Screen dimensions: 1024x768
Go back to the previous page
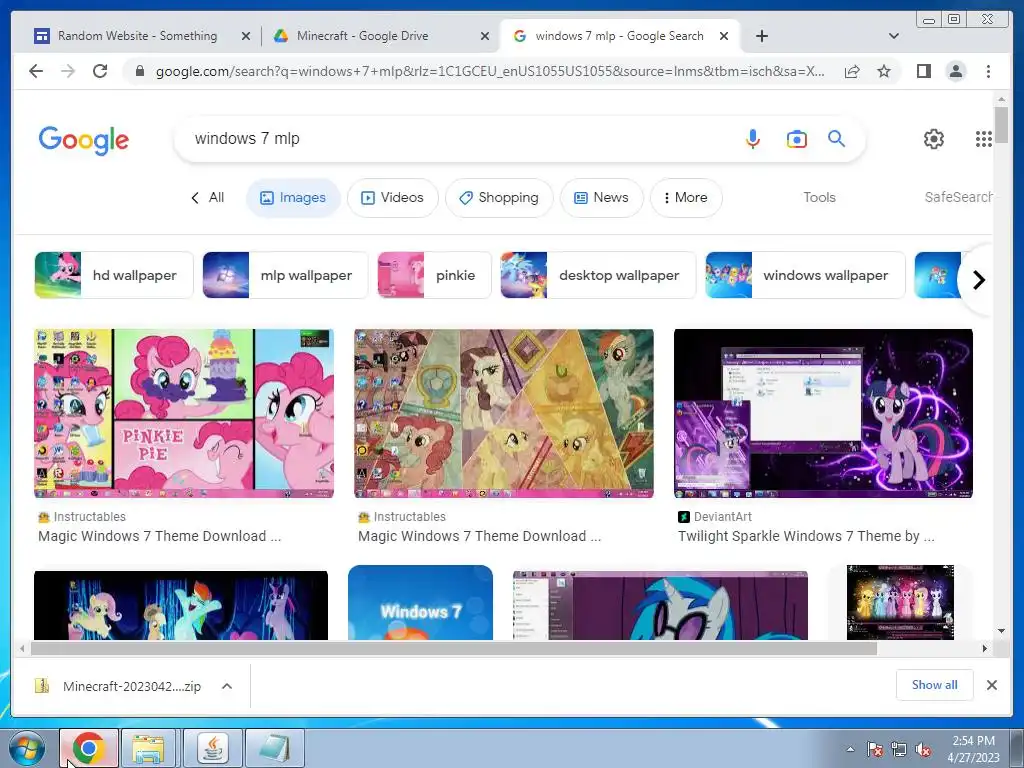pyautogui.click(x=36, y=71)
